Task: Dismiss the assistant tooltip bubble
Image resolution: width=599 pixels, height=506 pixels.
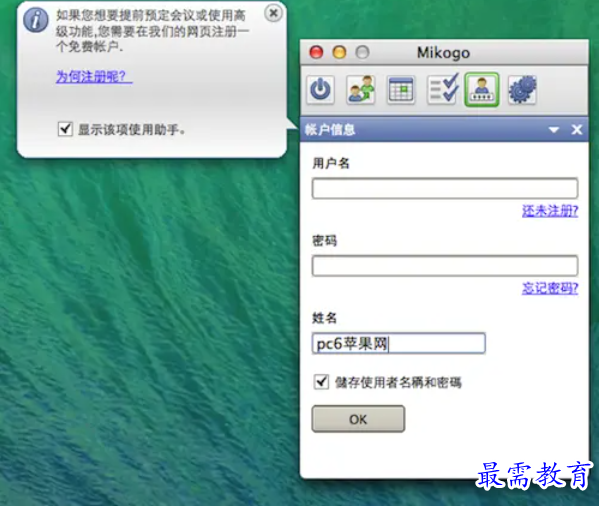Action: click(x=273, y=13)
